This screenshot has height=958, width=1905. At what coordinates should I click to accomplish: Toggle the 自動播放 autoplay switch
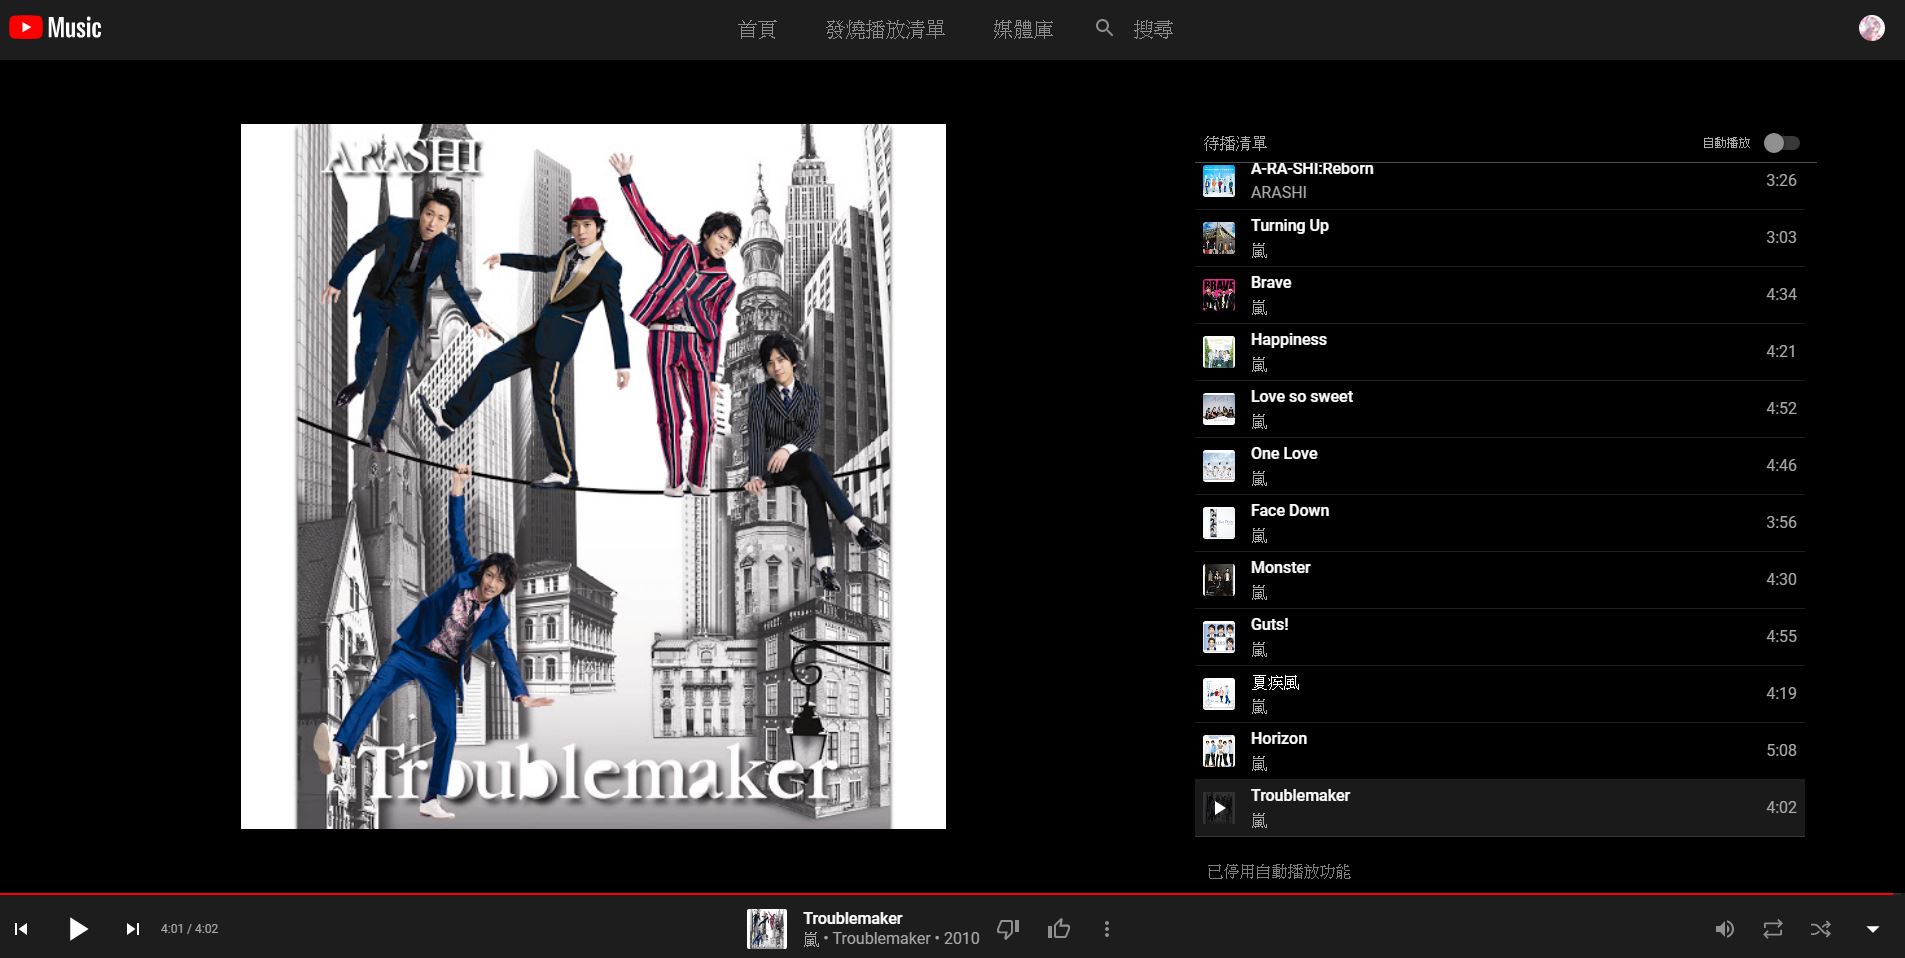coord(1782,143)
